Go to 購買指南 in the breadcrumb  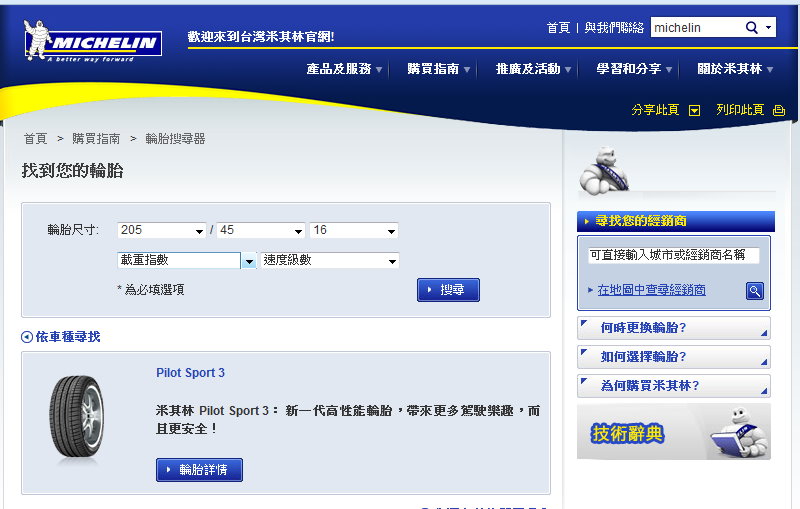96,139
